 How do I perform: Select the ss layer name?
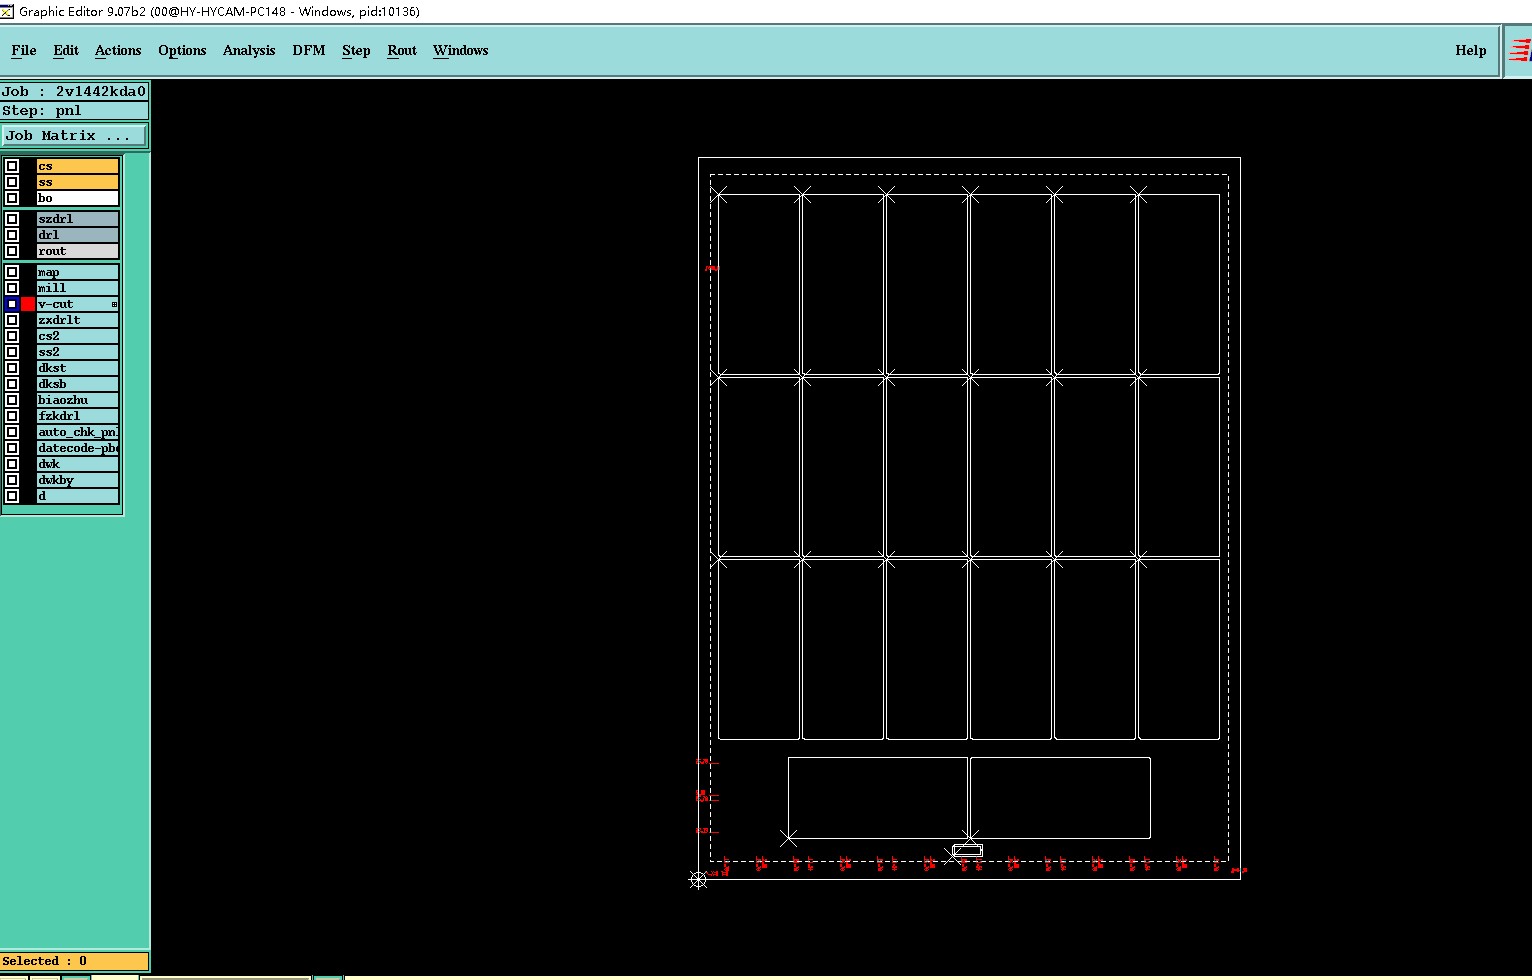(78, 182)
